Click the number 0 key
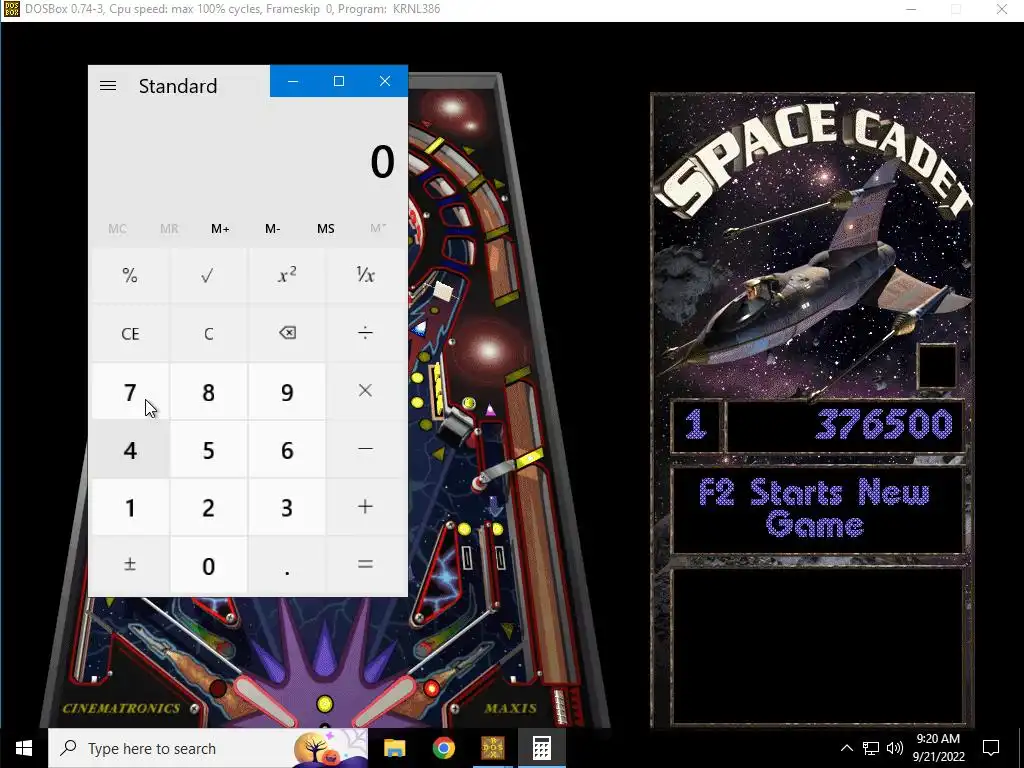1024x768 pixels. click(208, 565)
